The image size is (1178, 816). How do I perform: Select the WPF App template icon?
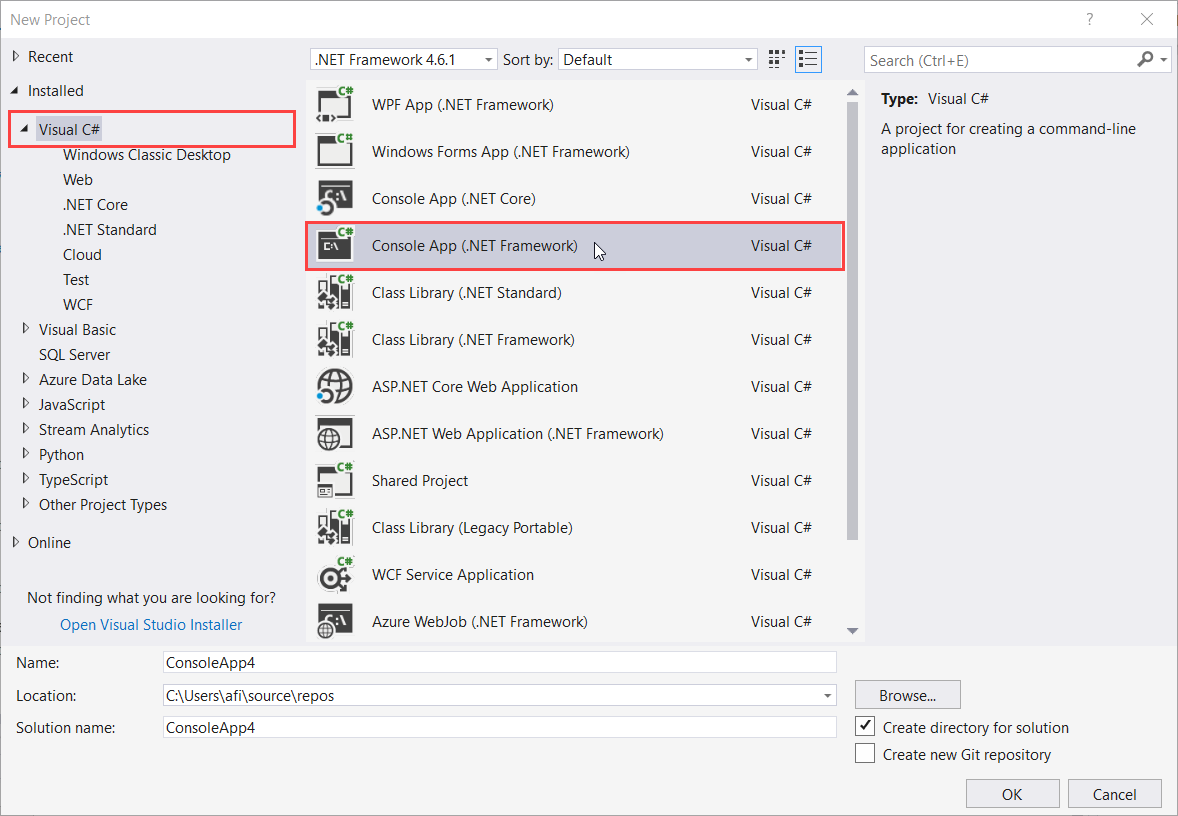coord(335,104)
